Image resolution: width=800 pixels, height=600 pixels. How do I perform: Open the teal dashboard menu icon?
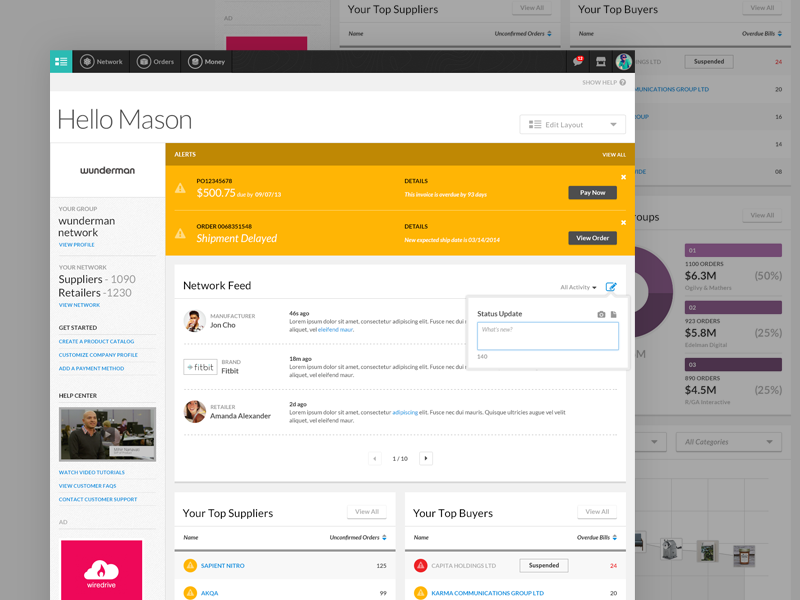pyautogui.click(x=61, y=62)
